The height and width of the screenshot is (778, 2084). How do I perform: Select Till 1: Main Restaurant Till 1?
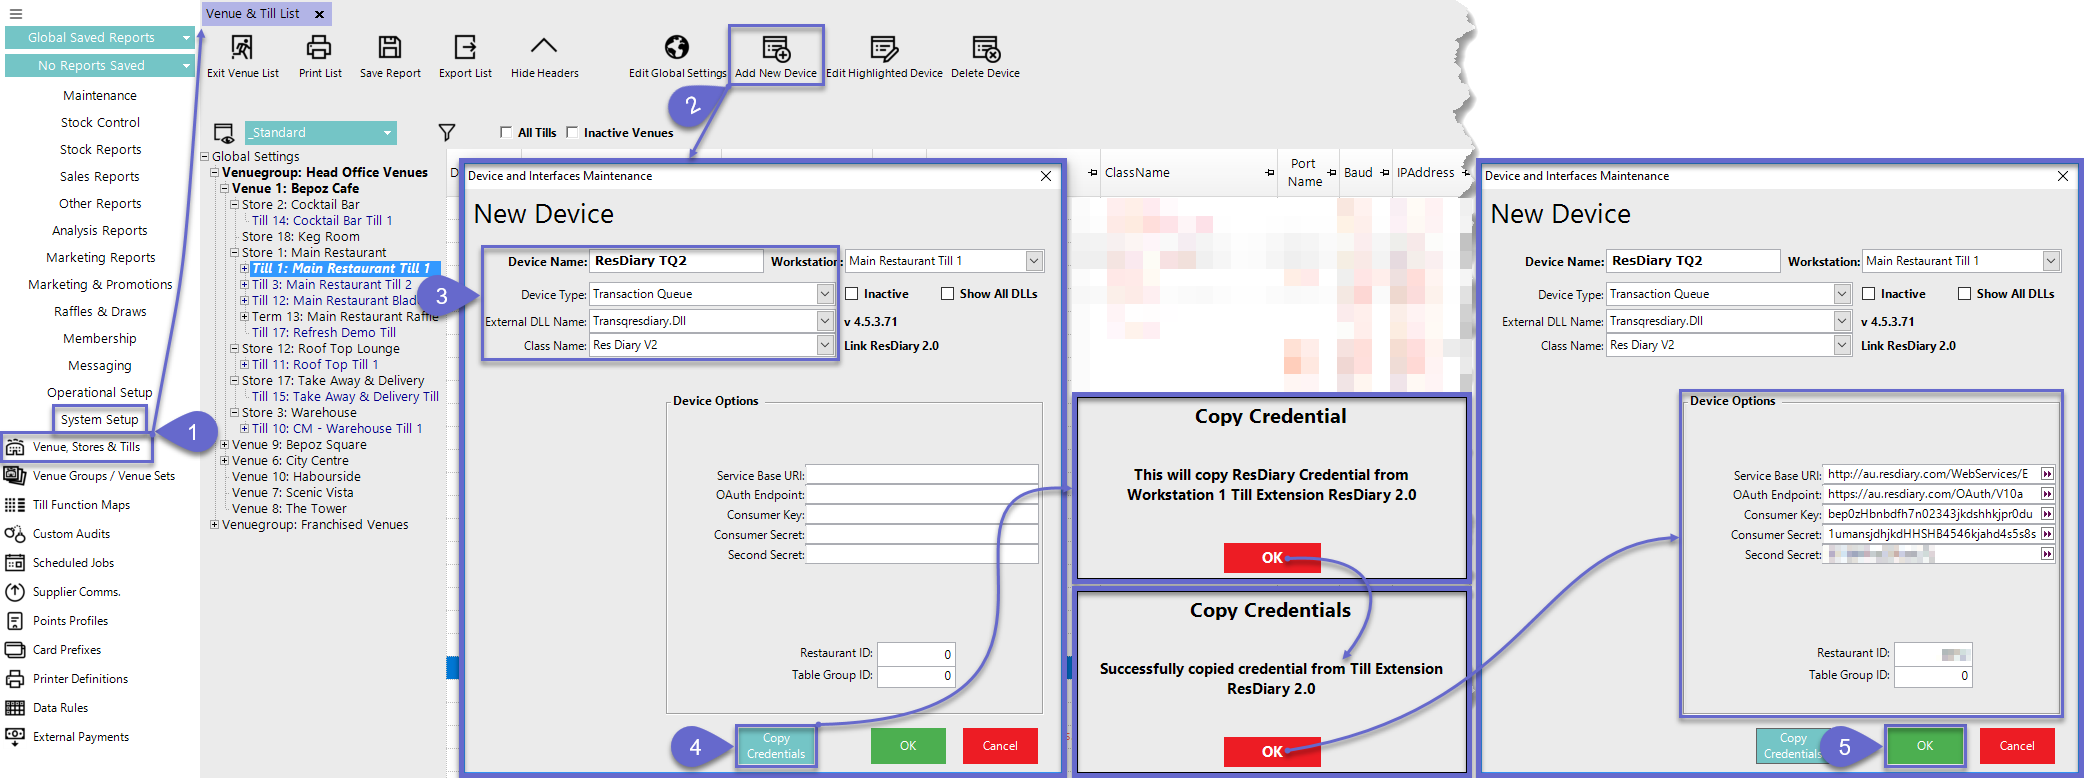[x=340, y=269]
